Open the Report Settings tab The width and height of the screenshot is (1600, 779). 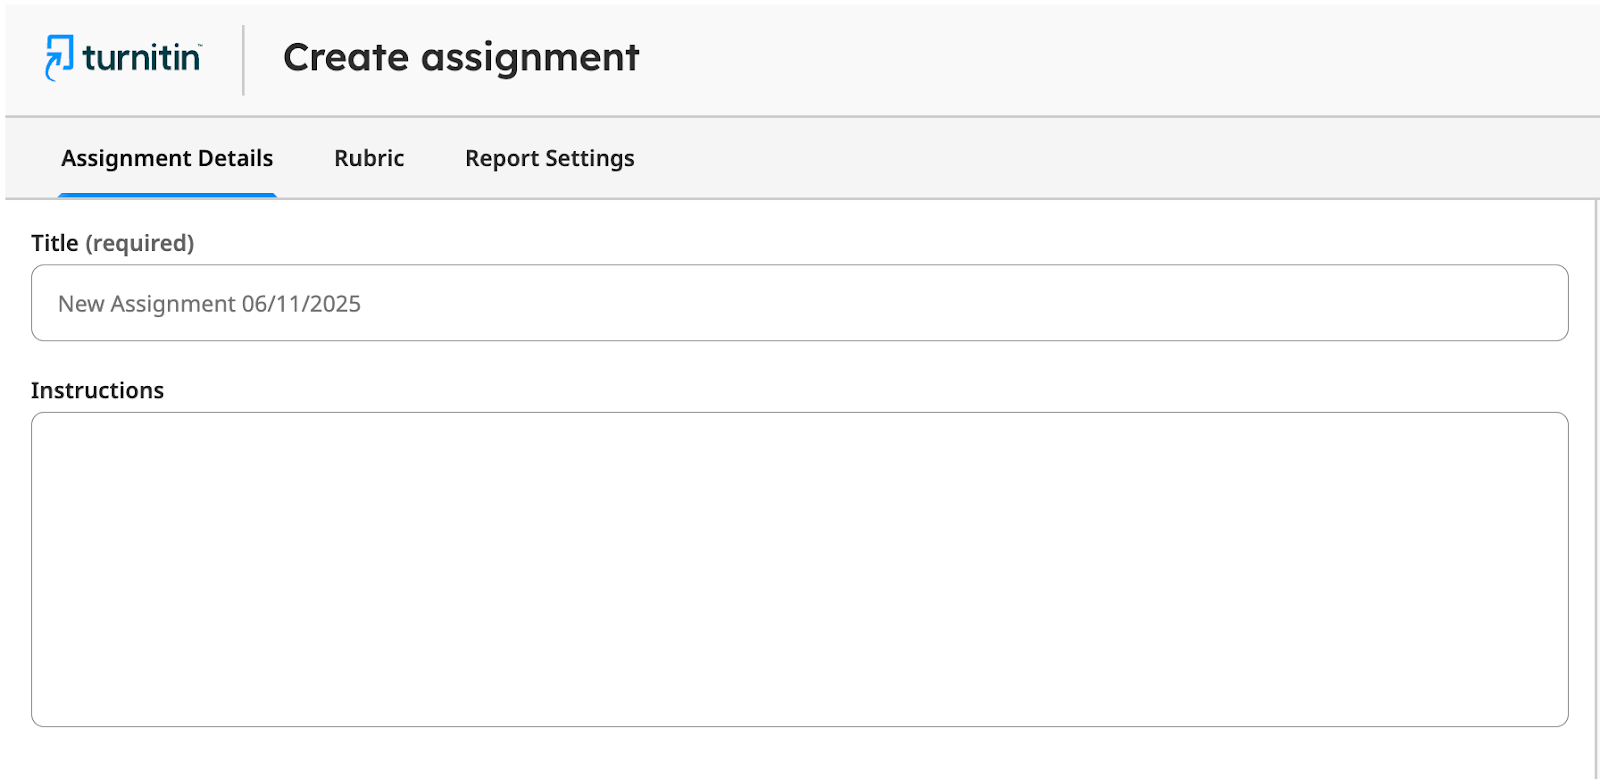pyautogui.click(x=549, y=158)
